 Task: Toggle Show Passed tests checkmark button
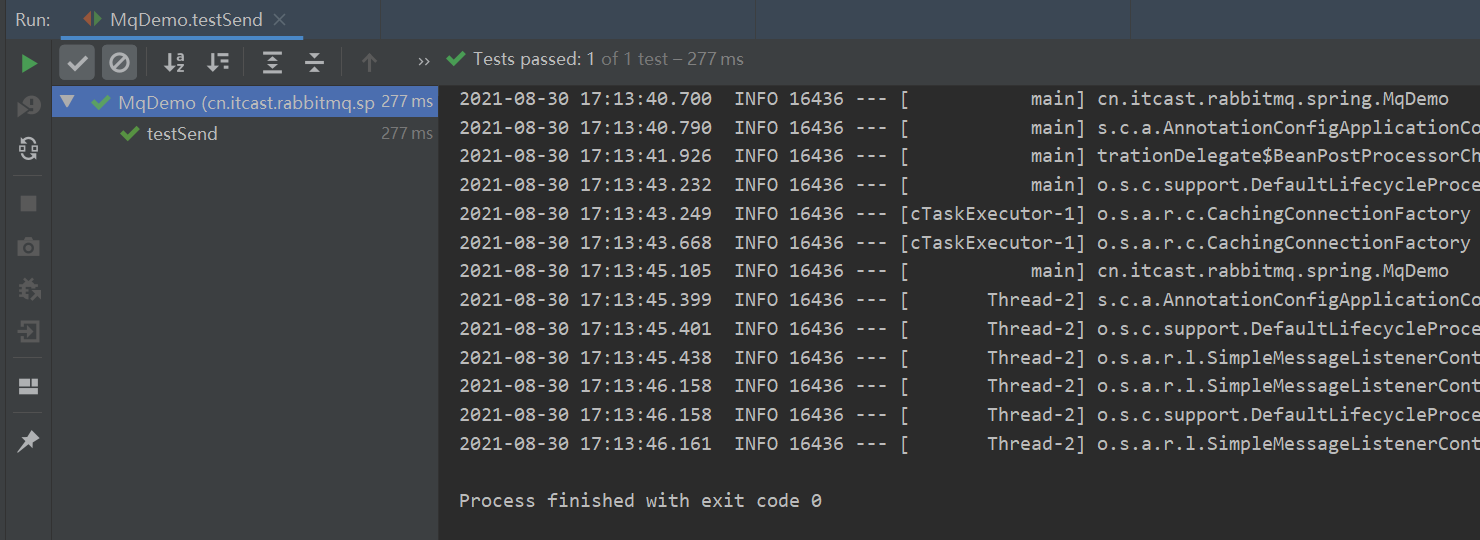pos(77,63)
